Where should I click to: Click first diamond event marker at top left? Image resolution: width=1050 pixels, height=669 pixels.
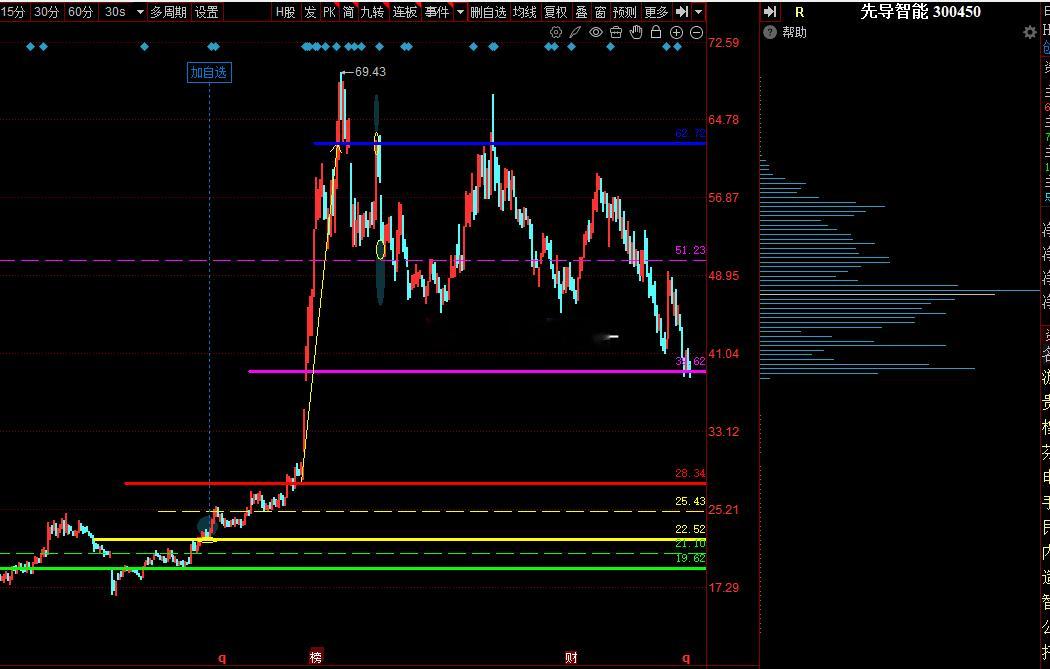point(30,46)
